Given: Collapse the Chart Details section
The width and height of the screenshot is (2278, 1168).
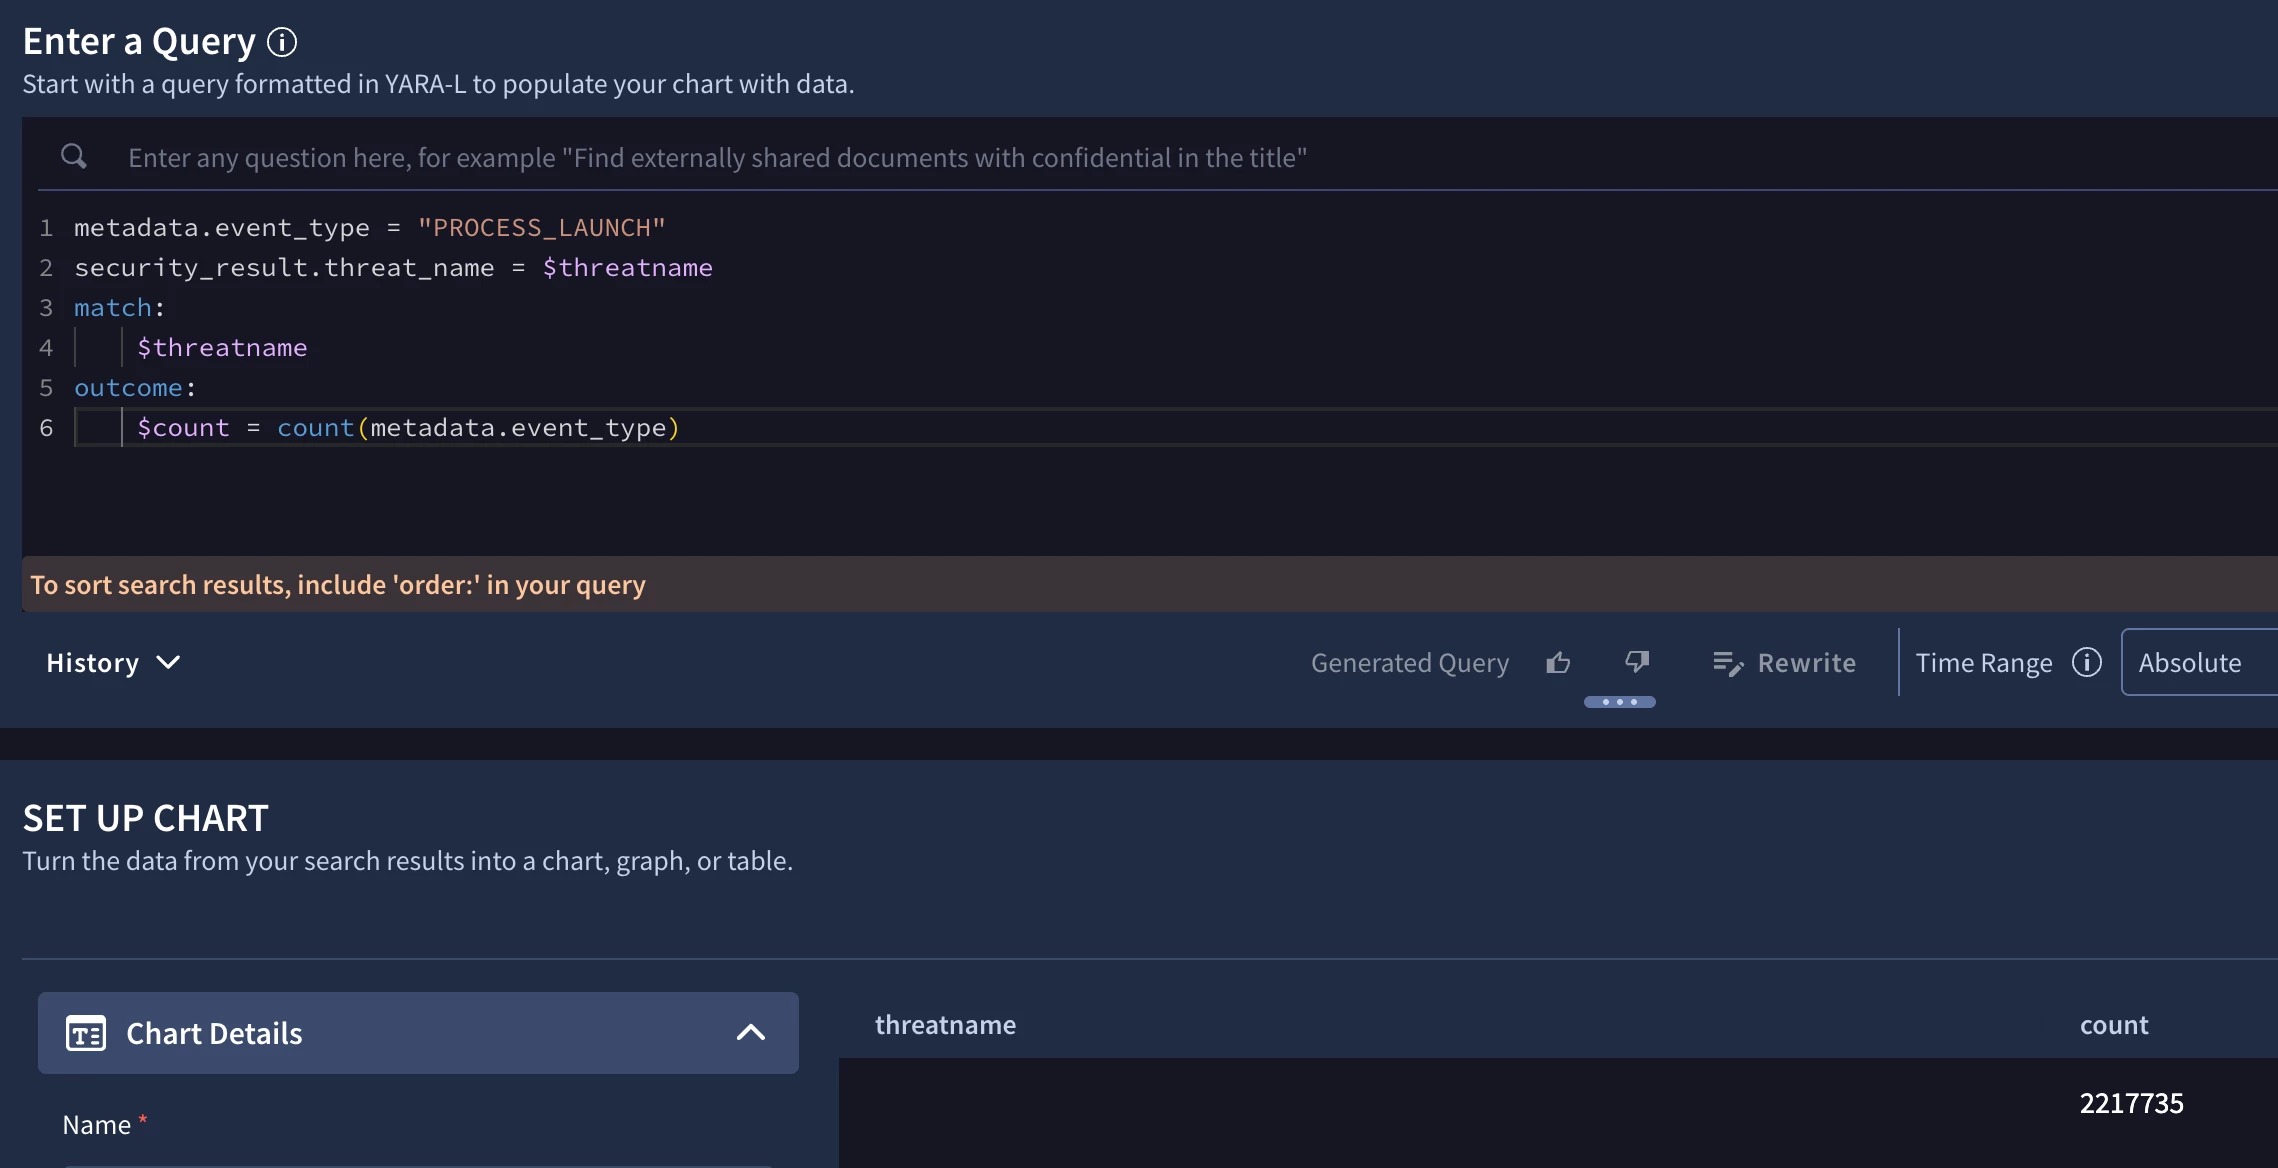Looking at the screenshot, I should 750,1033.
